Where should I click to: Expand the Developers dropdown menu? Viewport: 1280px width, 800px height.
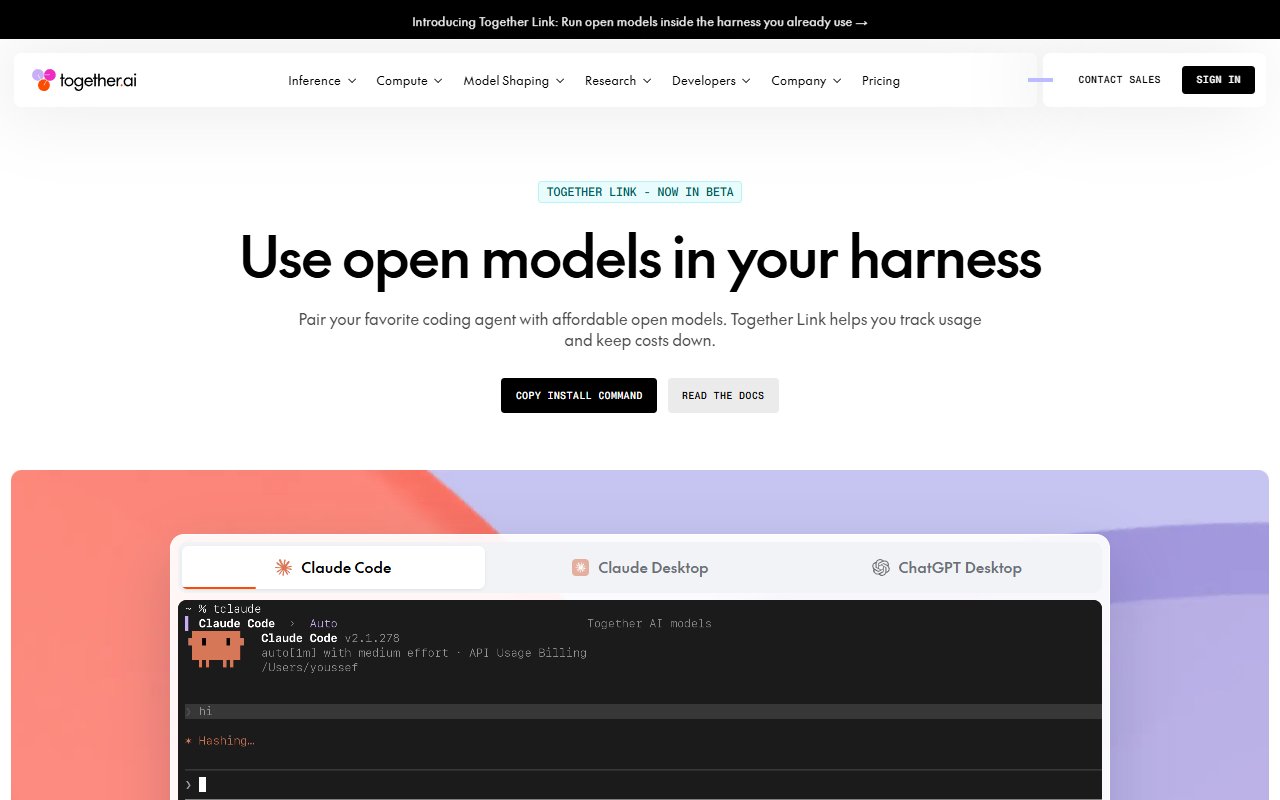click(711, 80)
